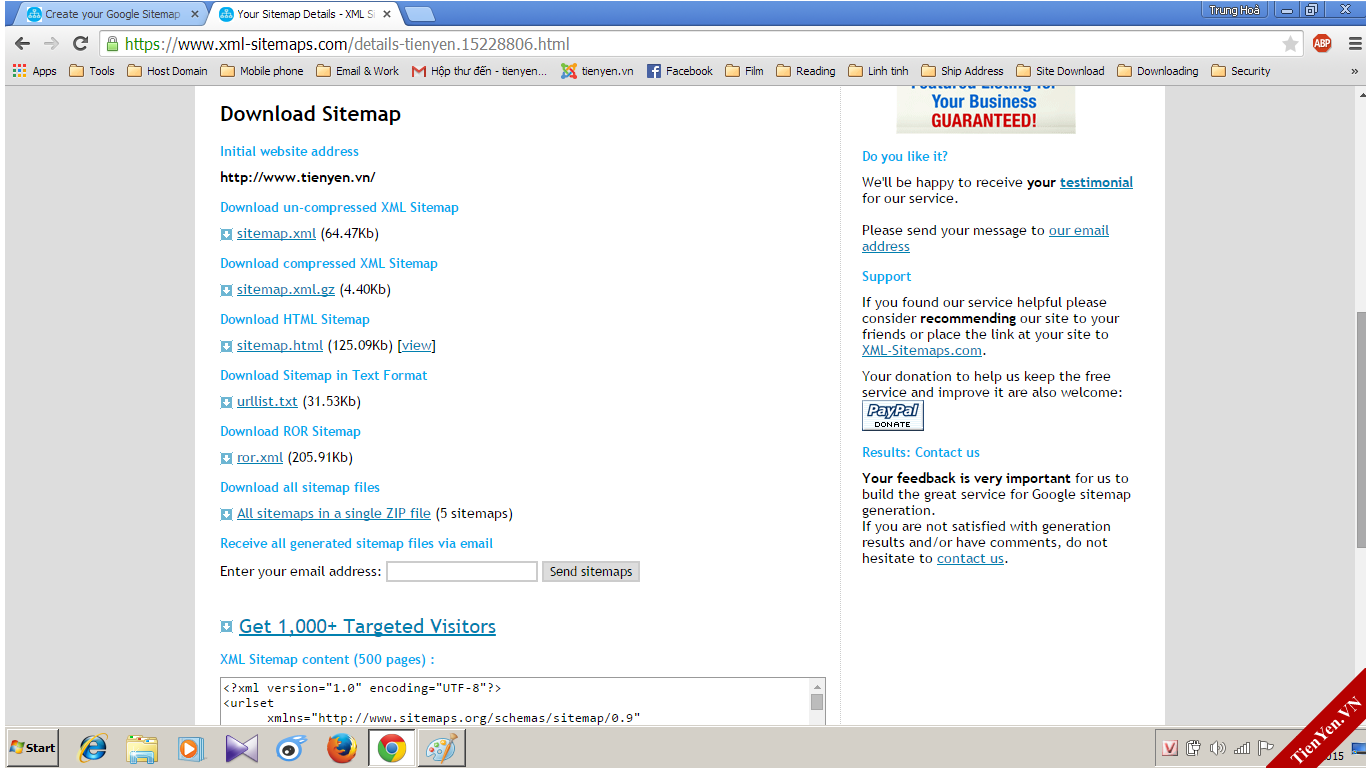
Task: Download the sitemap.xml.gz file
Action: pos(286,289)
